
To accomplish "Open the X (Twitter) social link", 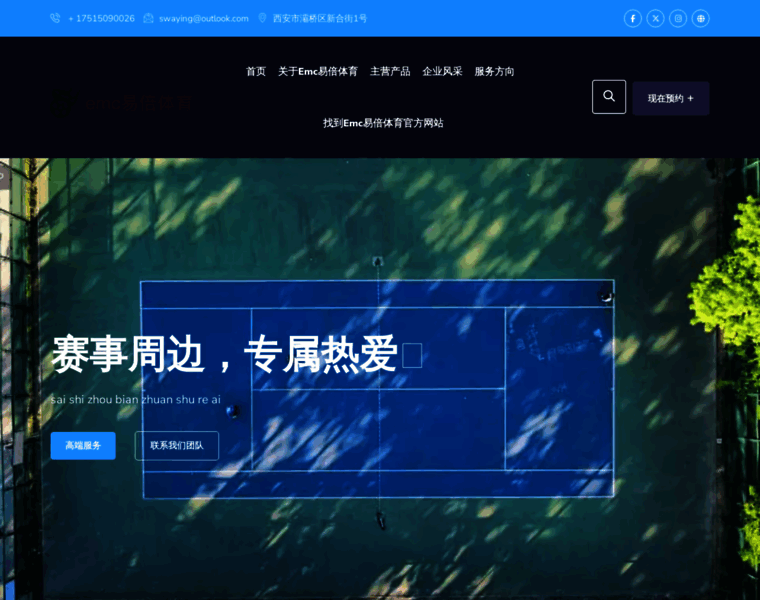I will pyautogui.click(x=655, y=18).
